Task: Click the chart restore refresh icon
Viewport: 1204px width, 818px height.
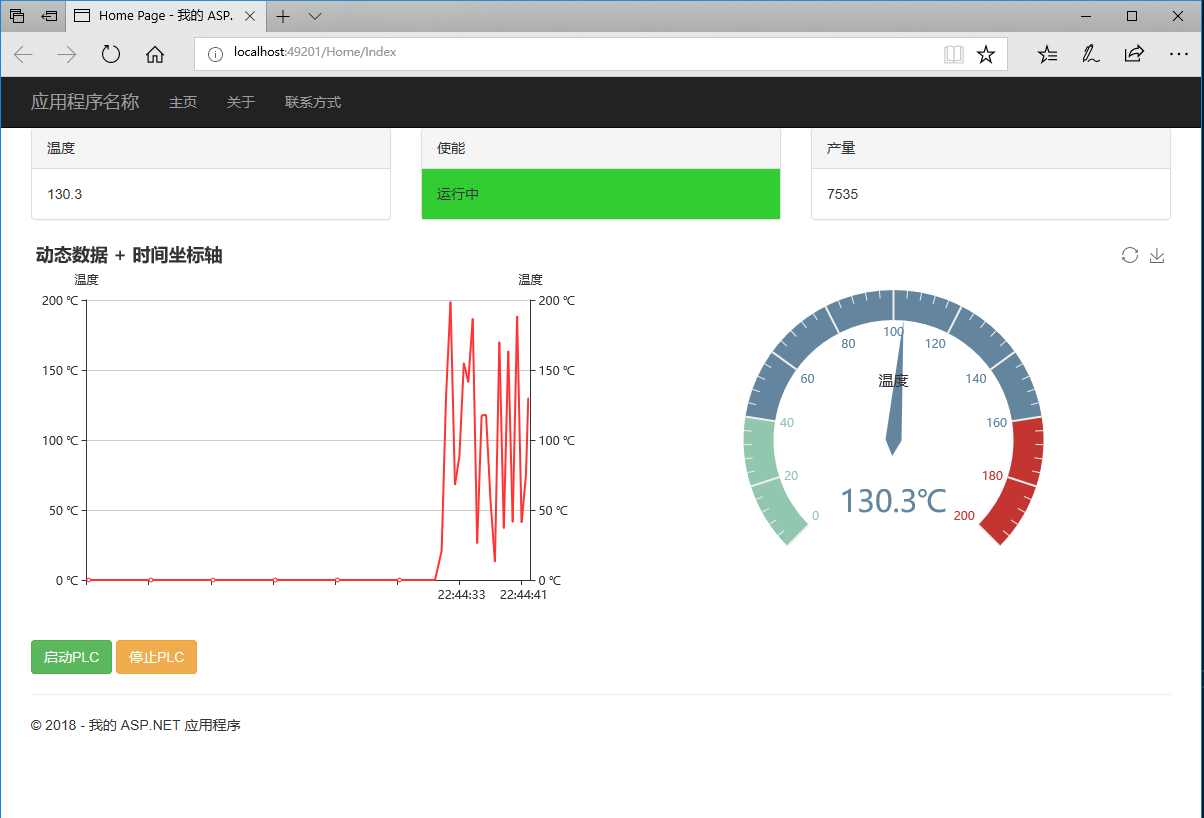Action: pos(1130,255)
